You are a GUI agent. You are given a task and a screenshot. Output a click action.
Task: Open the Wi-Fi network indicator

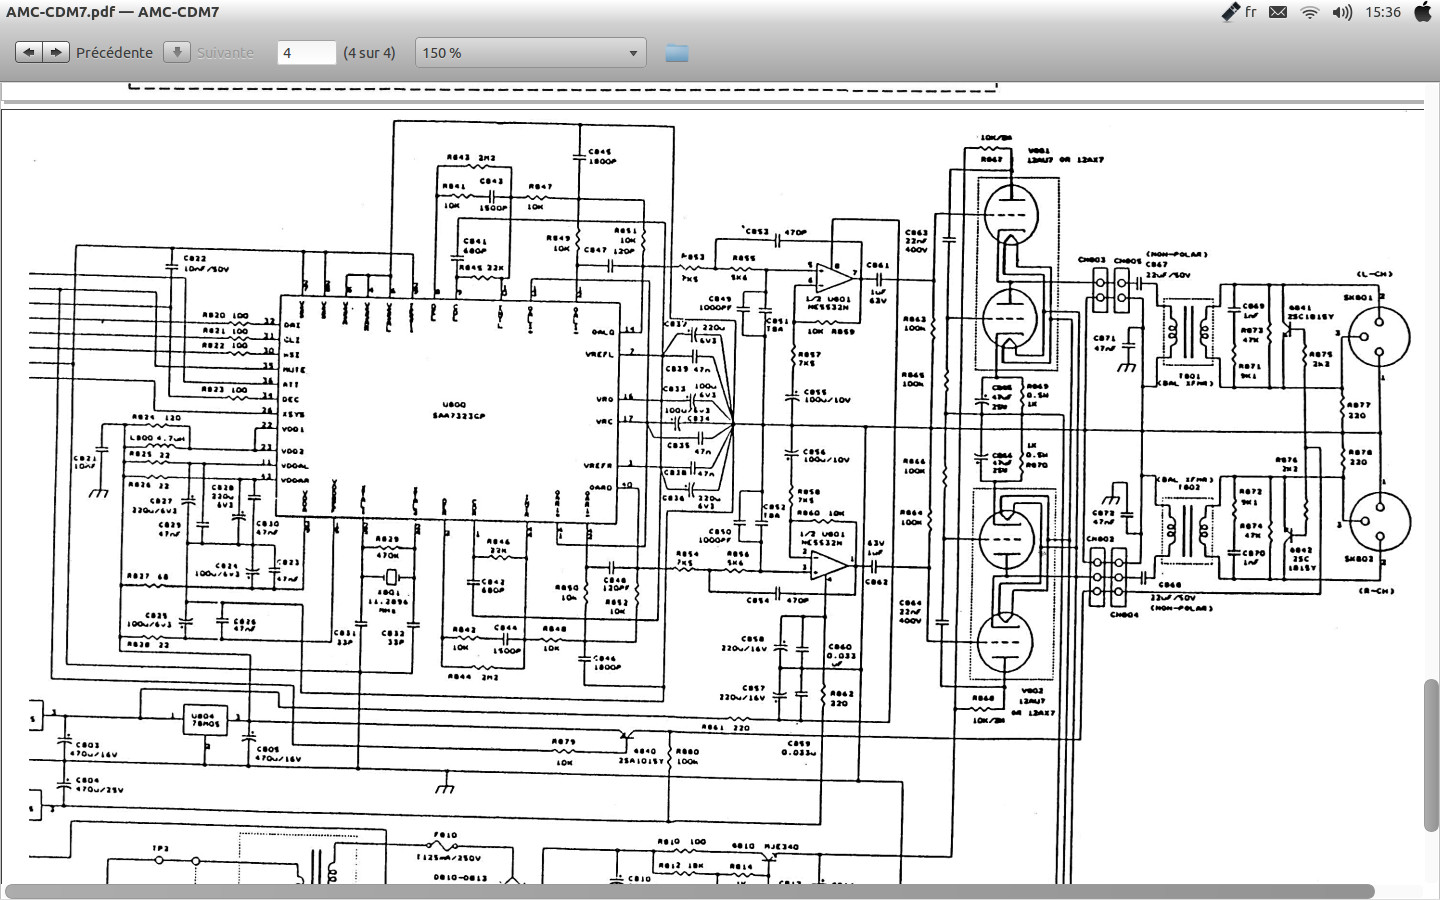pos(1310,12)
